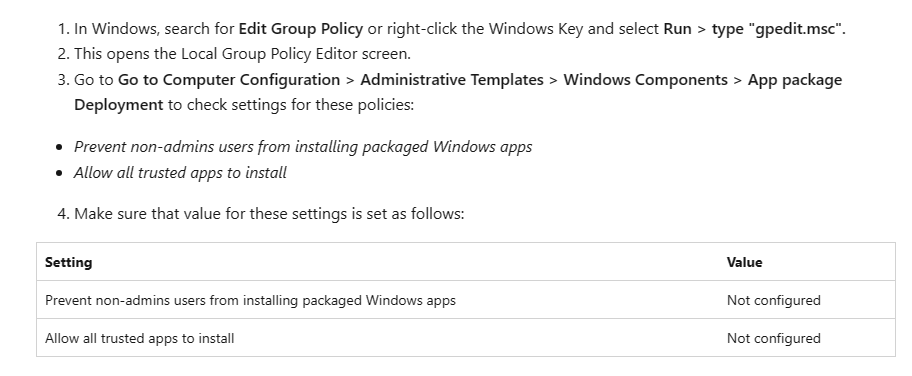Click the bold text "Edit Group Policy"

(x=301, y=29)
